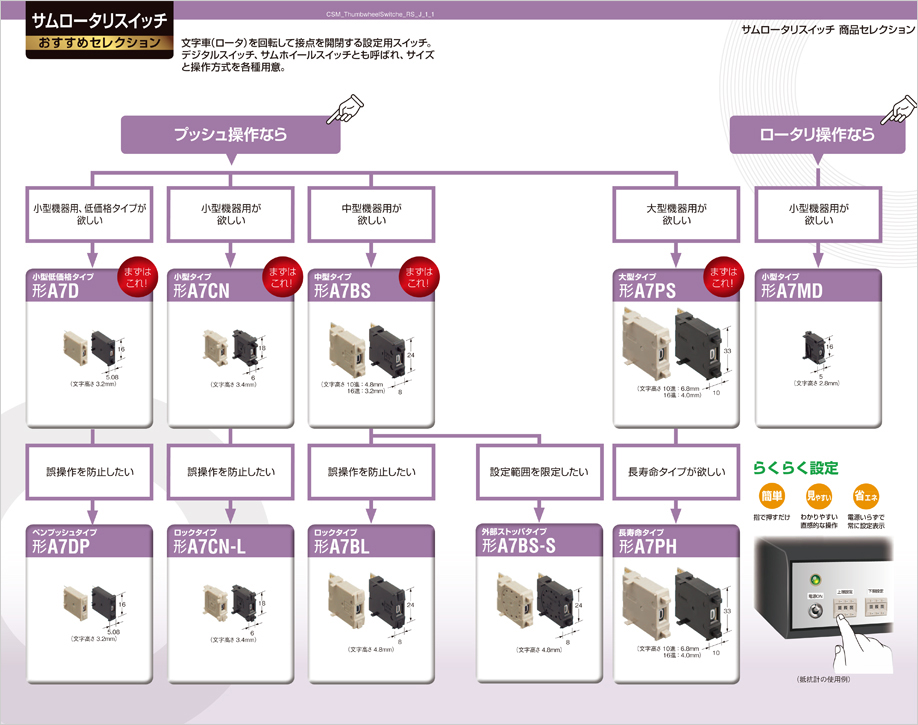Open the おすすめセレクション gold label
918x725 pixels.
pos(98,43)
